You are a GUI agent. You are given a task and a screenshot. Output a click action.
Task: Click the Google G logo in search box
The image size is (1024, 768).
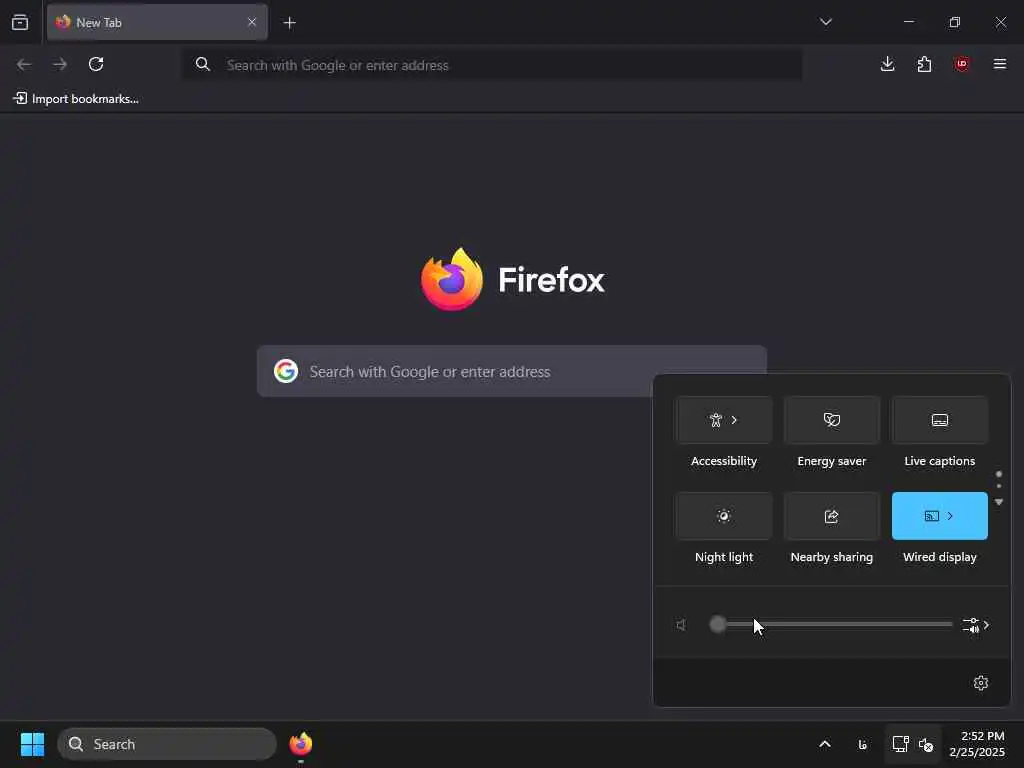pos(285,371)
